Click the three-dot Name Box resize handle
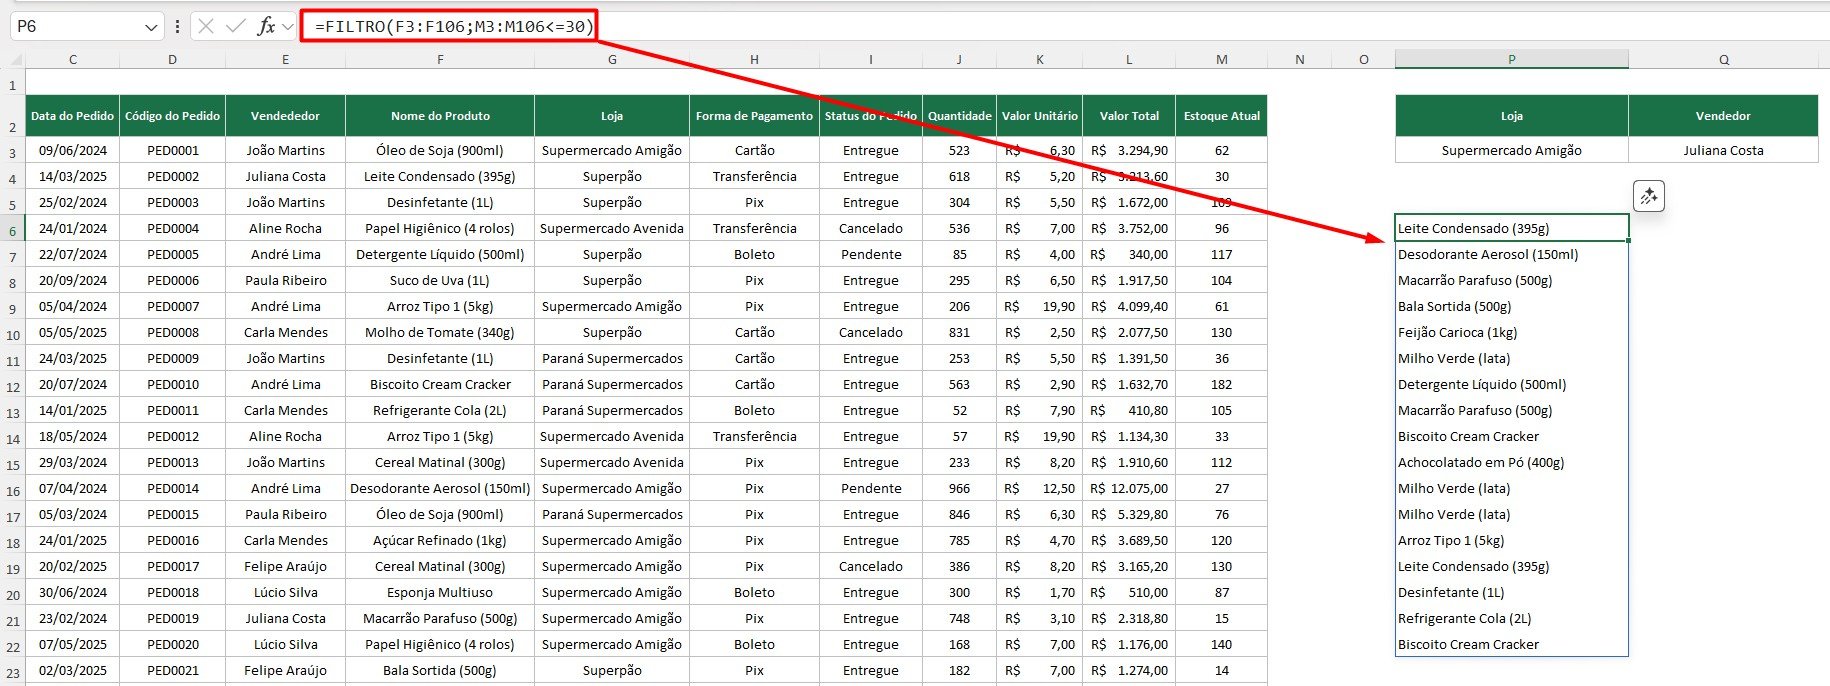The width and height of the screenshot is (1830, 686). click(x=177, y=26)
